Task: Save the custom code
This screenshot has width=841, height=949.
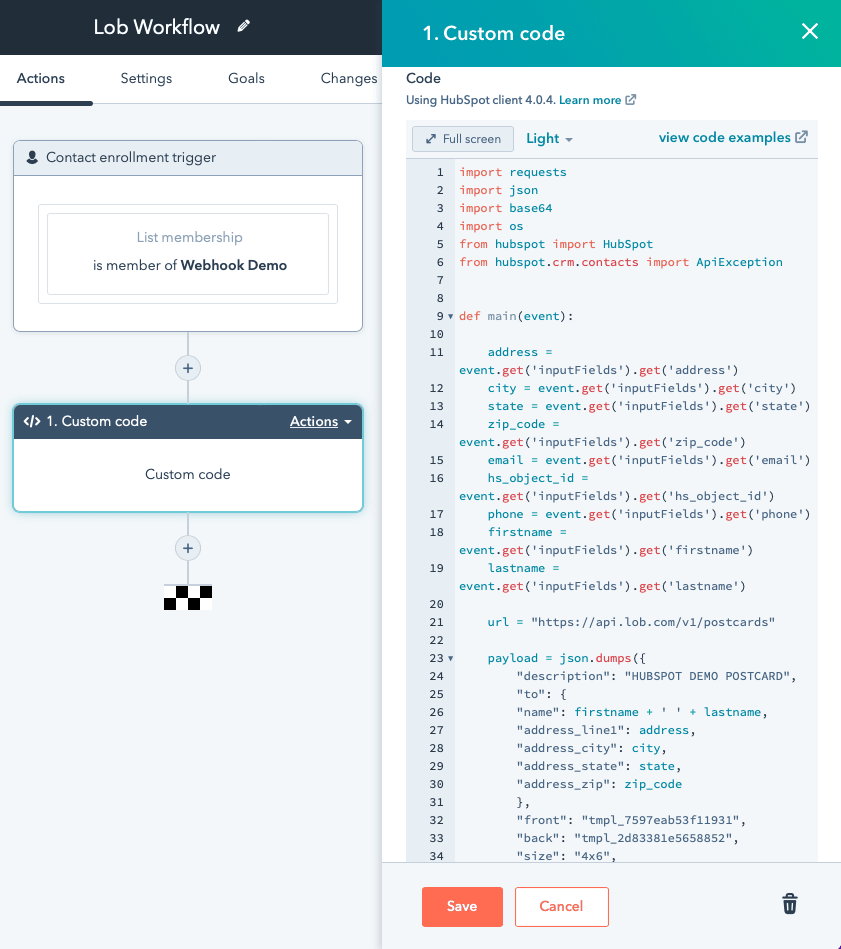Action: pyautogui.click(x=462, y=906)
